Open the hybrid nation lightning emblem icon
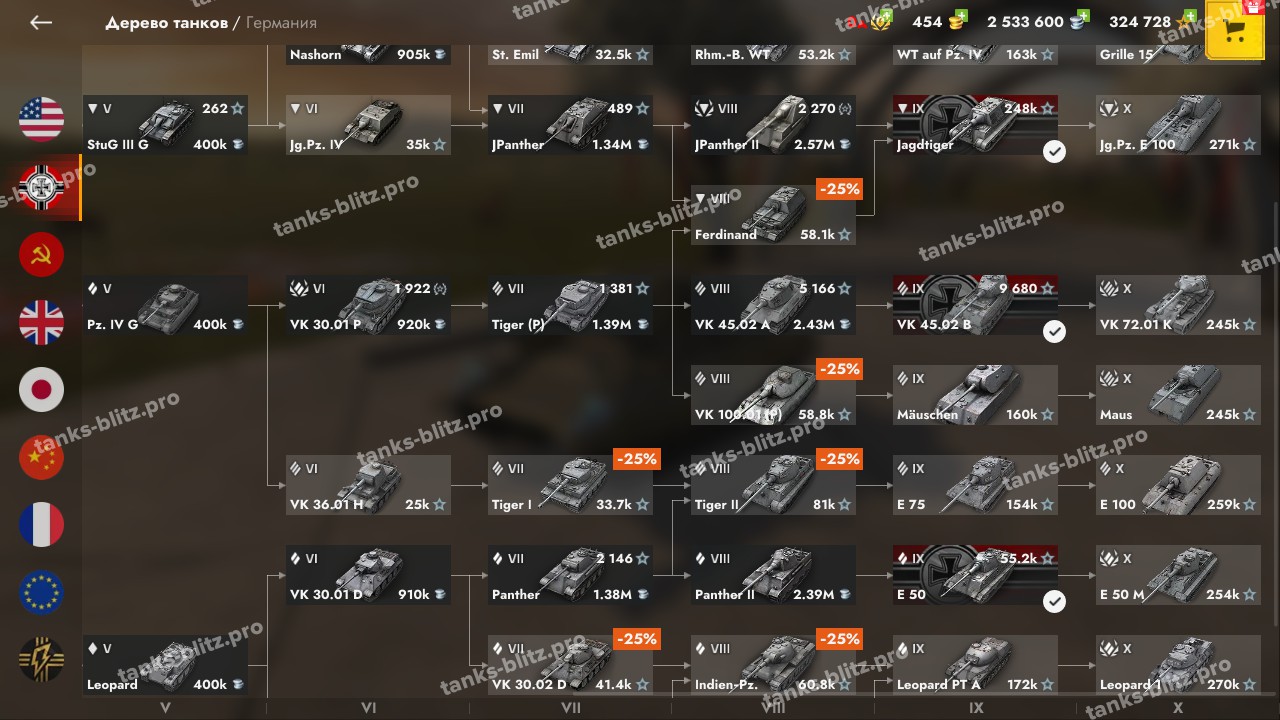 [x=41, y=660]
